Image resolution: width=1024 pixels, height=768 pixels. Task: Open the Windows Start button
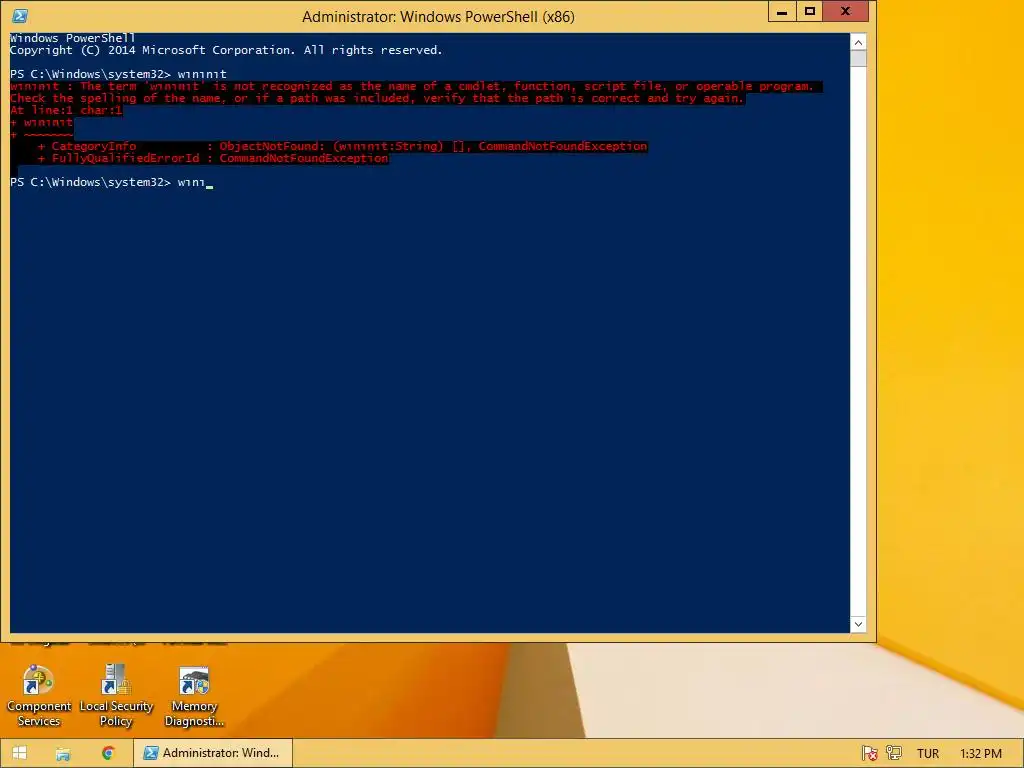(x=20, y=753)
